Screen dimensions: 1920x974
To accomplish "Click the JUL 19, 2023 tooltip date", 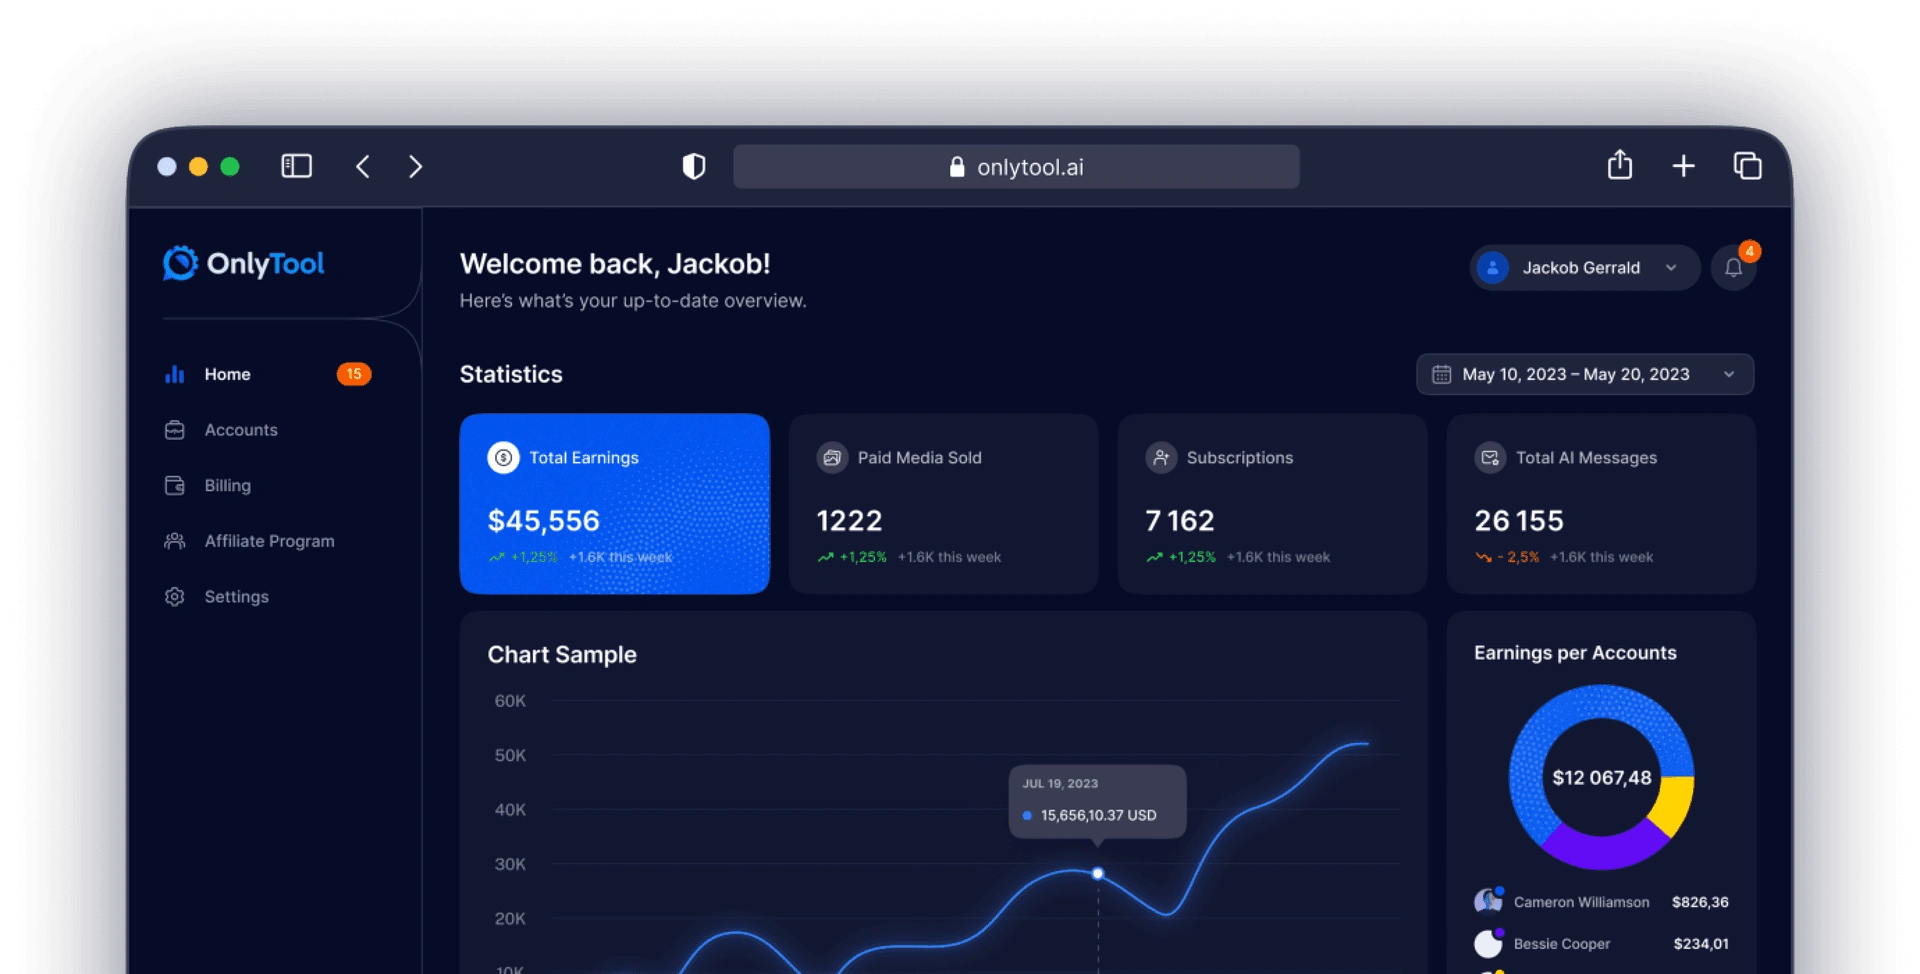I will (x=1060, y=784).
